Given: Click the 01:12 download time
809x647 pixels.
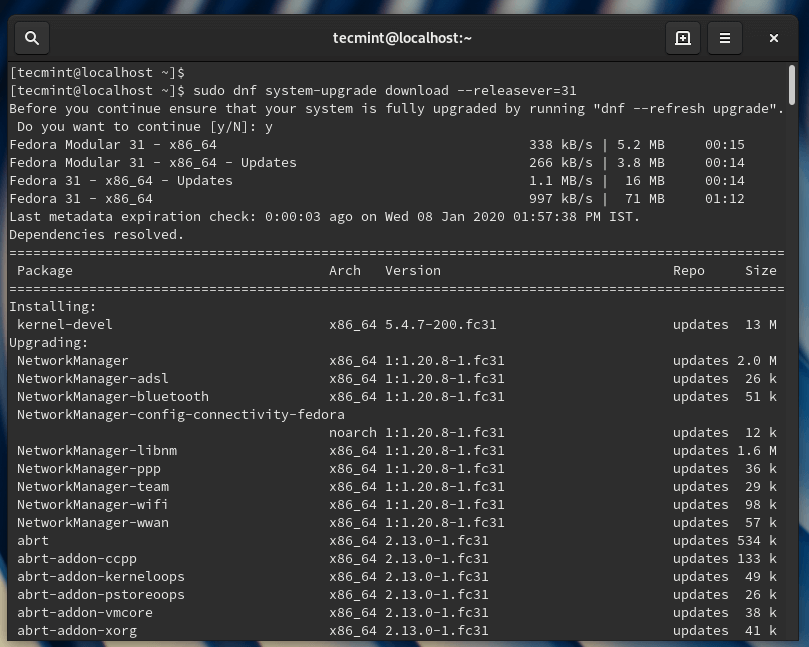Looking at the screenshot, I should point(725,199).
